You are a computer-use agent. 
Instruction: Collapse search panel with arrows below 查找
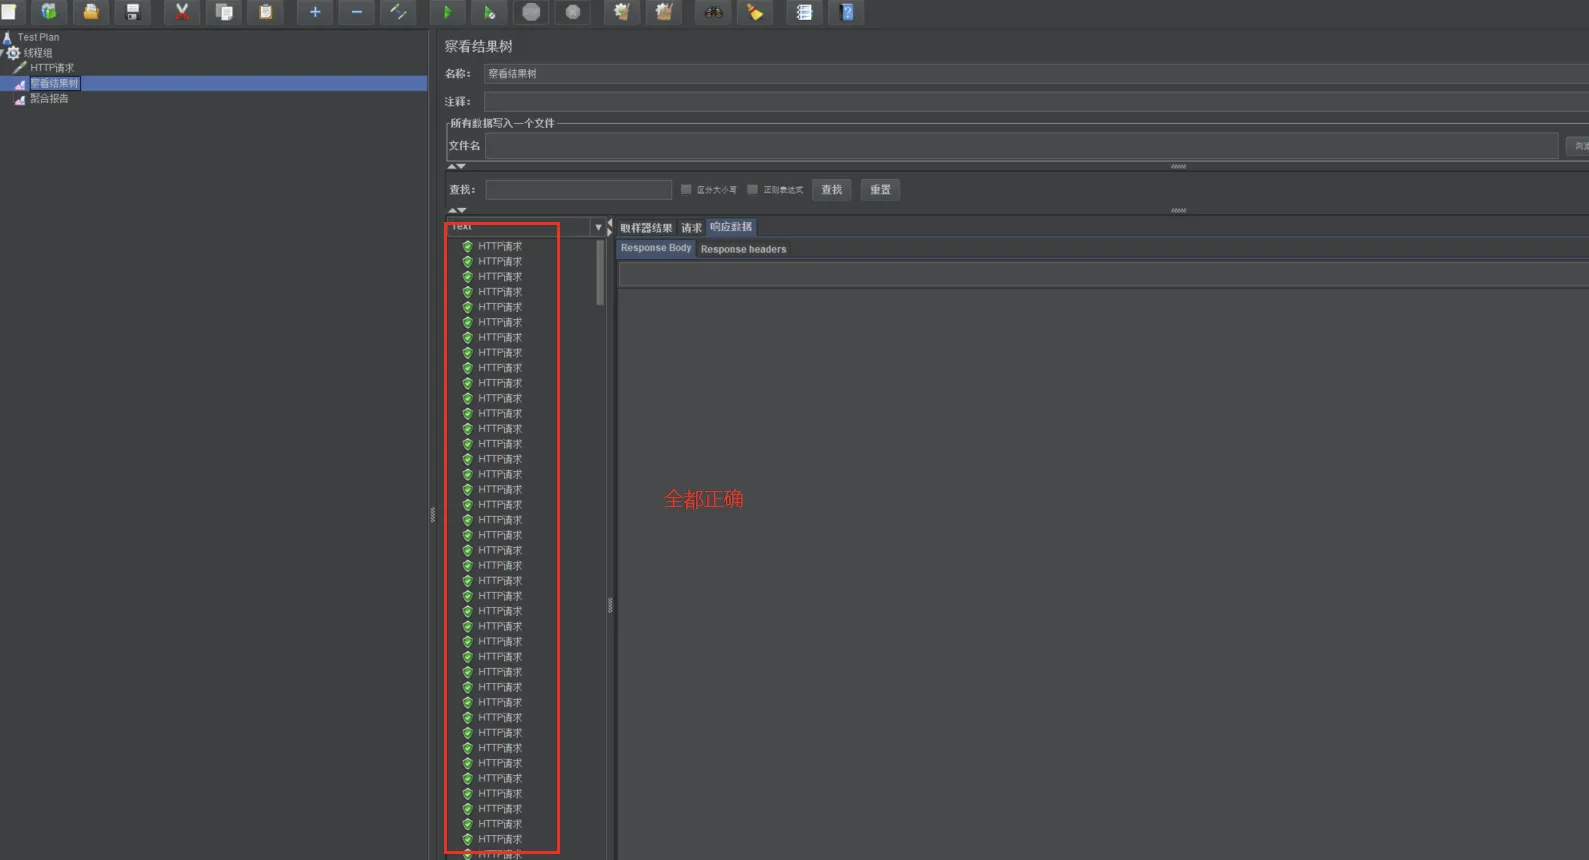tap(457, 210)
